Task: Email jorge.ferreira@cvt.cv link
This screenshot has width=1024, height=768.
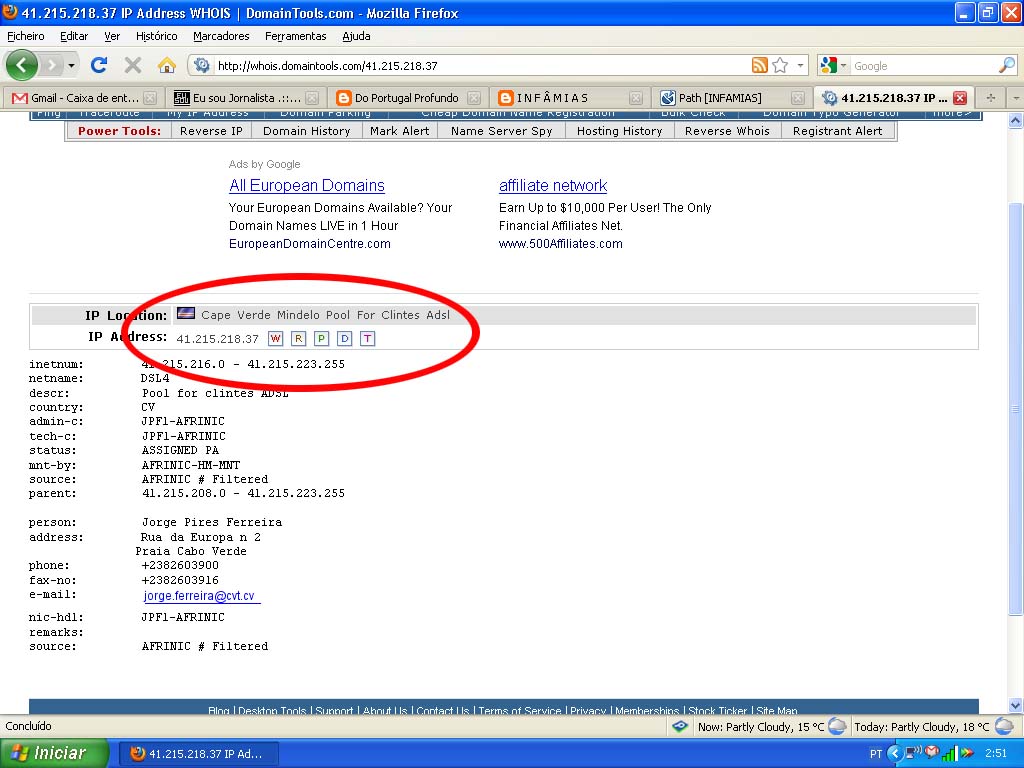Action: pos(199,596)
